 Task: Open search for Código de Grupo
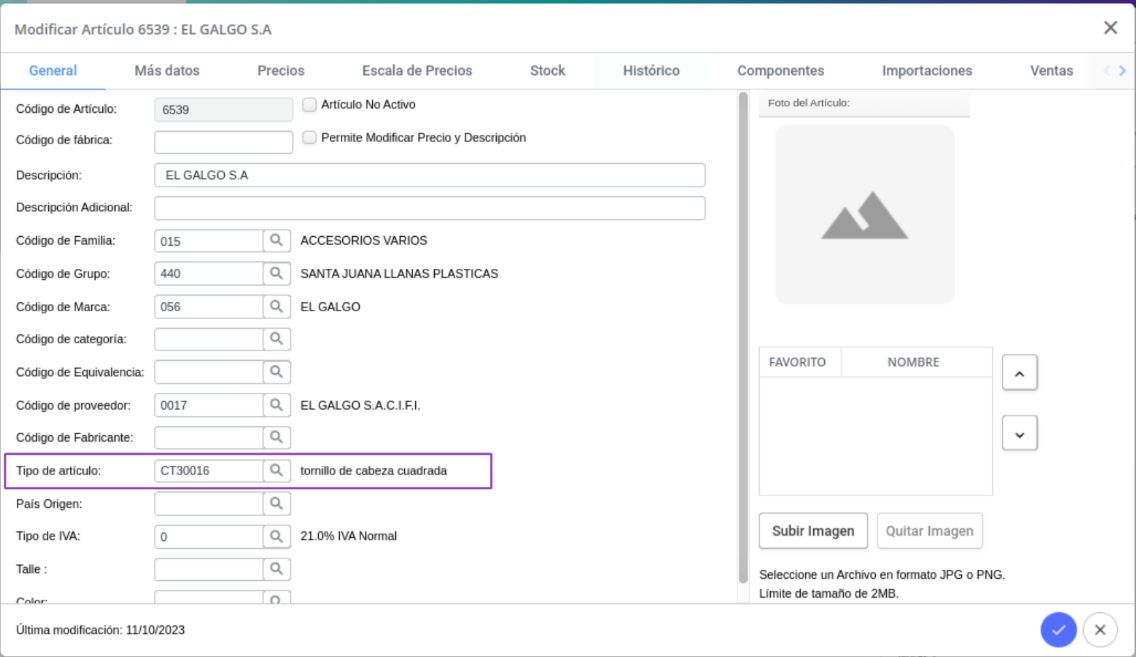point(276,274)
